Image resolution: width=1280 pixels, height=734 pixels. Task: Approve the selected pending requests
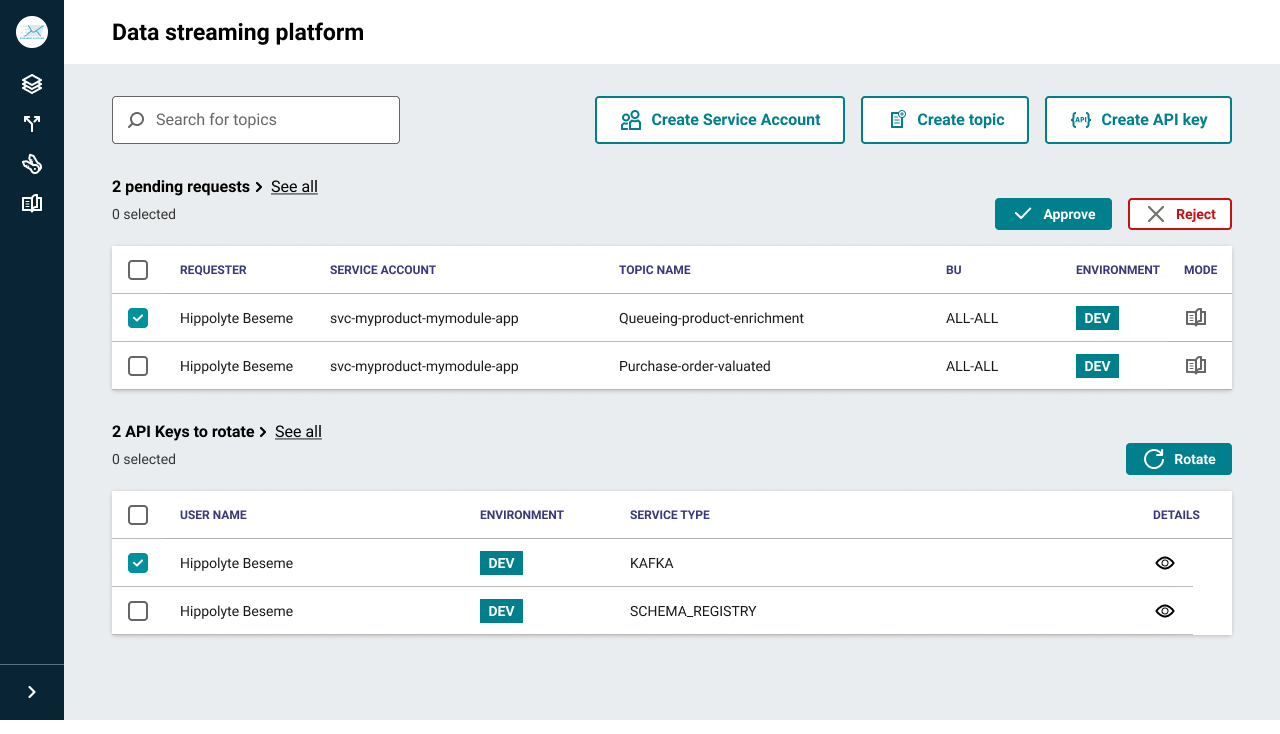[1053, 214]
